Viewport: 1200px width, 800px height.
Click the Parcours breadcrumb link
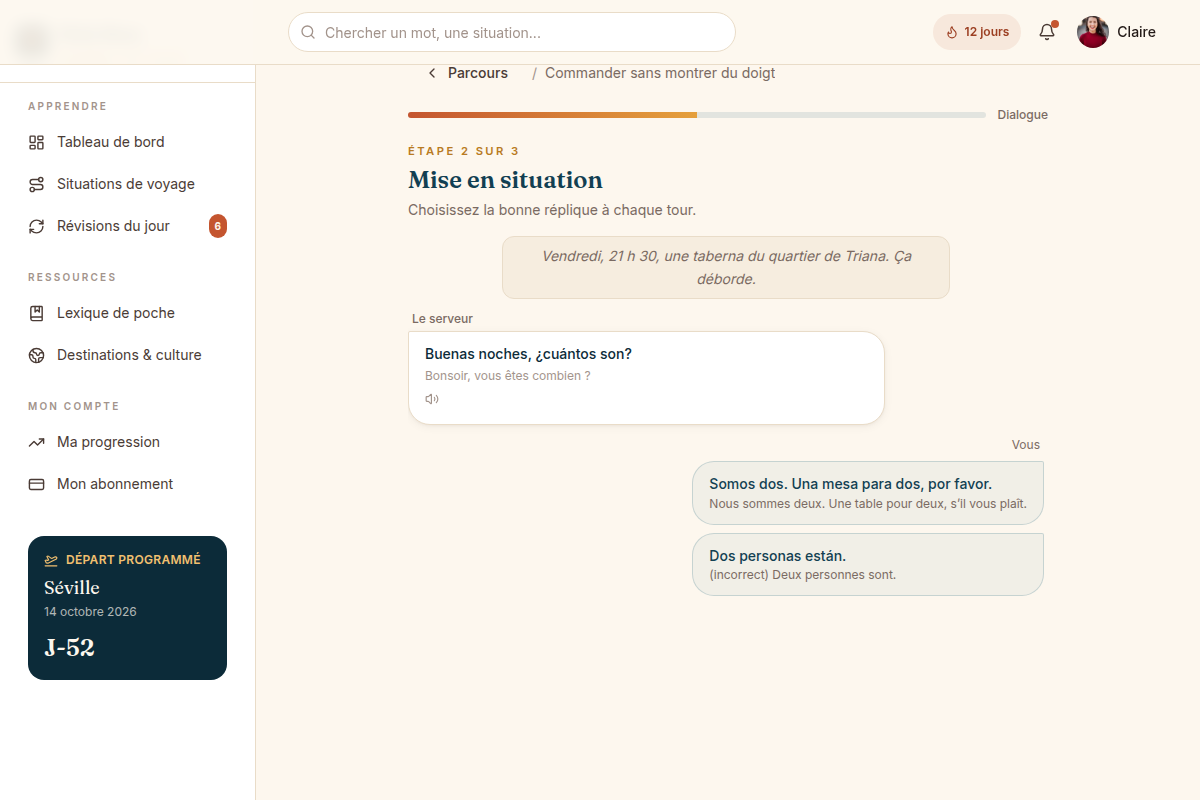click(x=478, y=73)
